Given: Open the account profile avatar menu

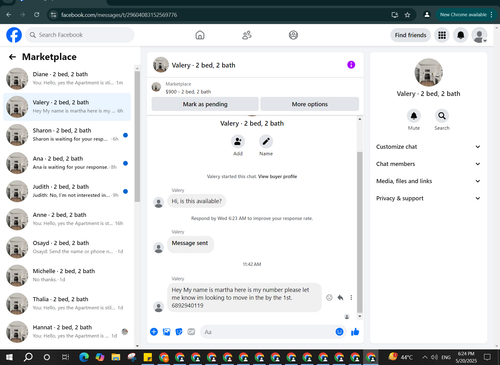Looking at the screenshot, I should coord(479,35).
